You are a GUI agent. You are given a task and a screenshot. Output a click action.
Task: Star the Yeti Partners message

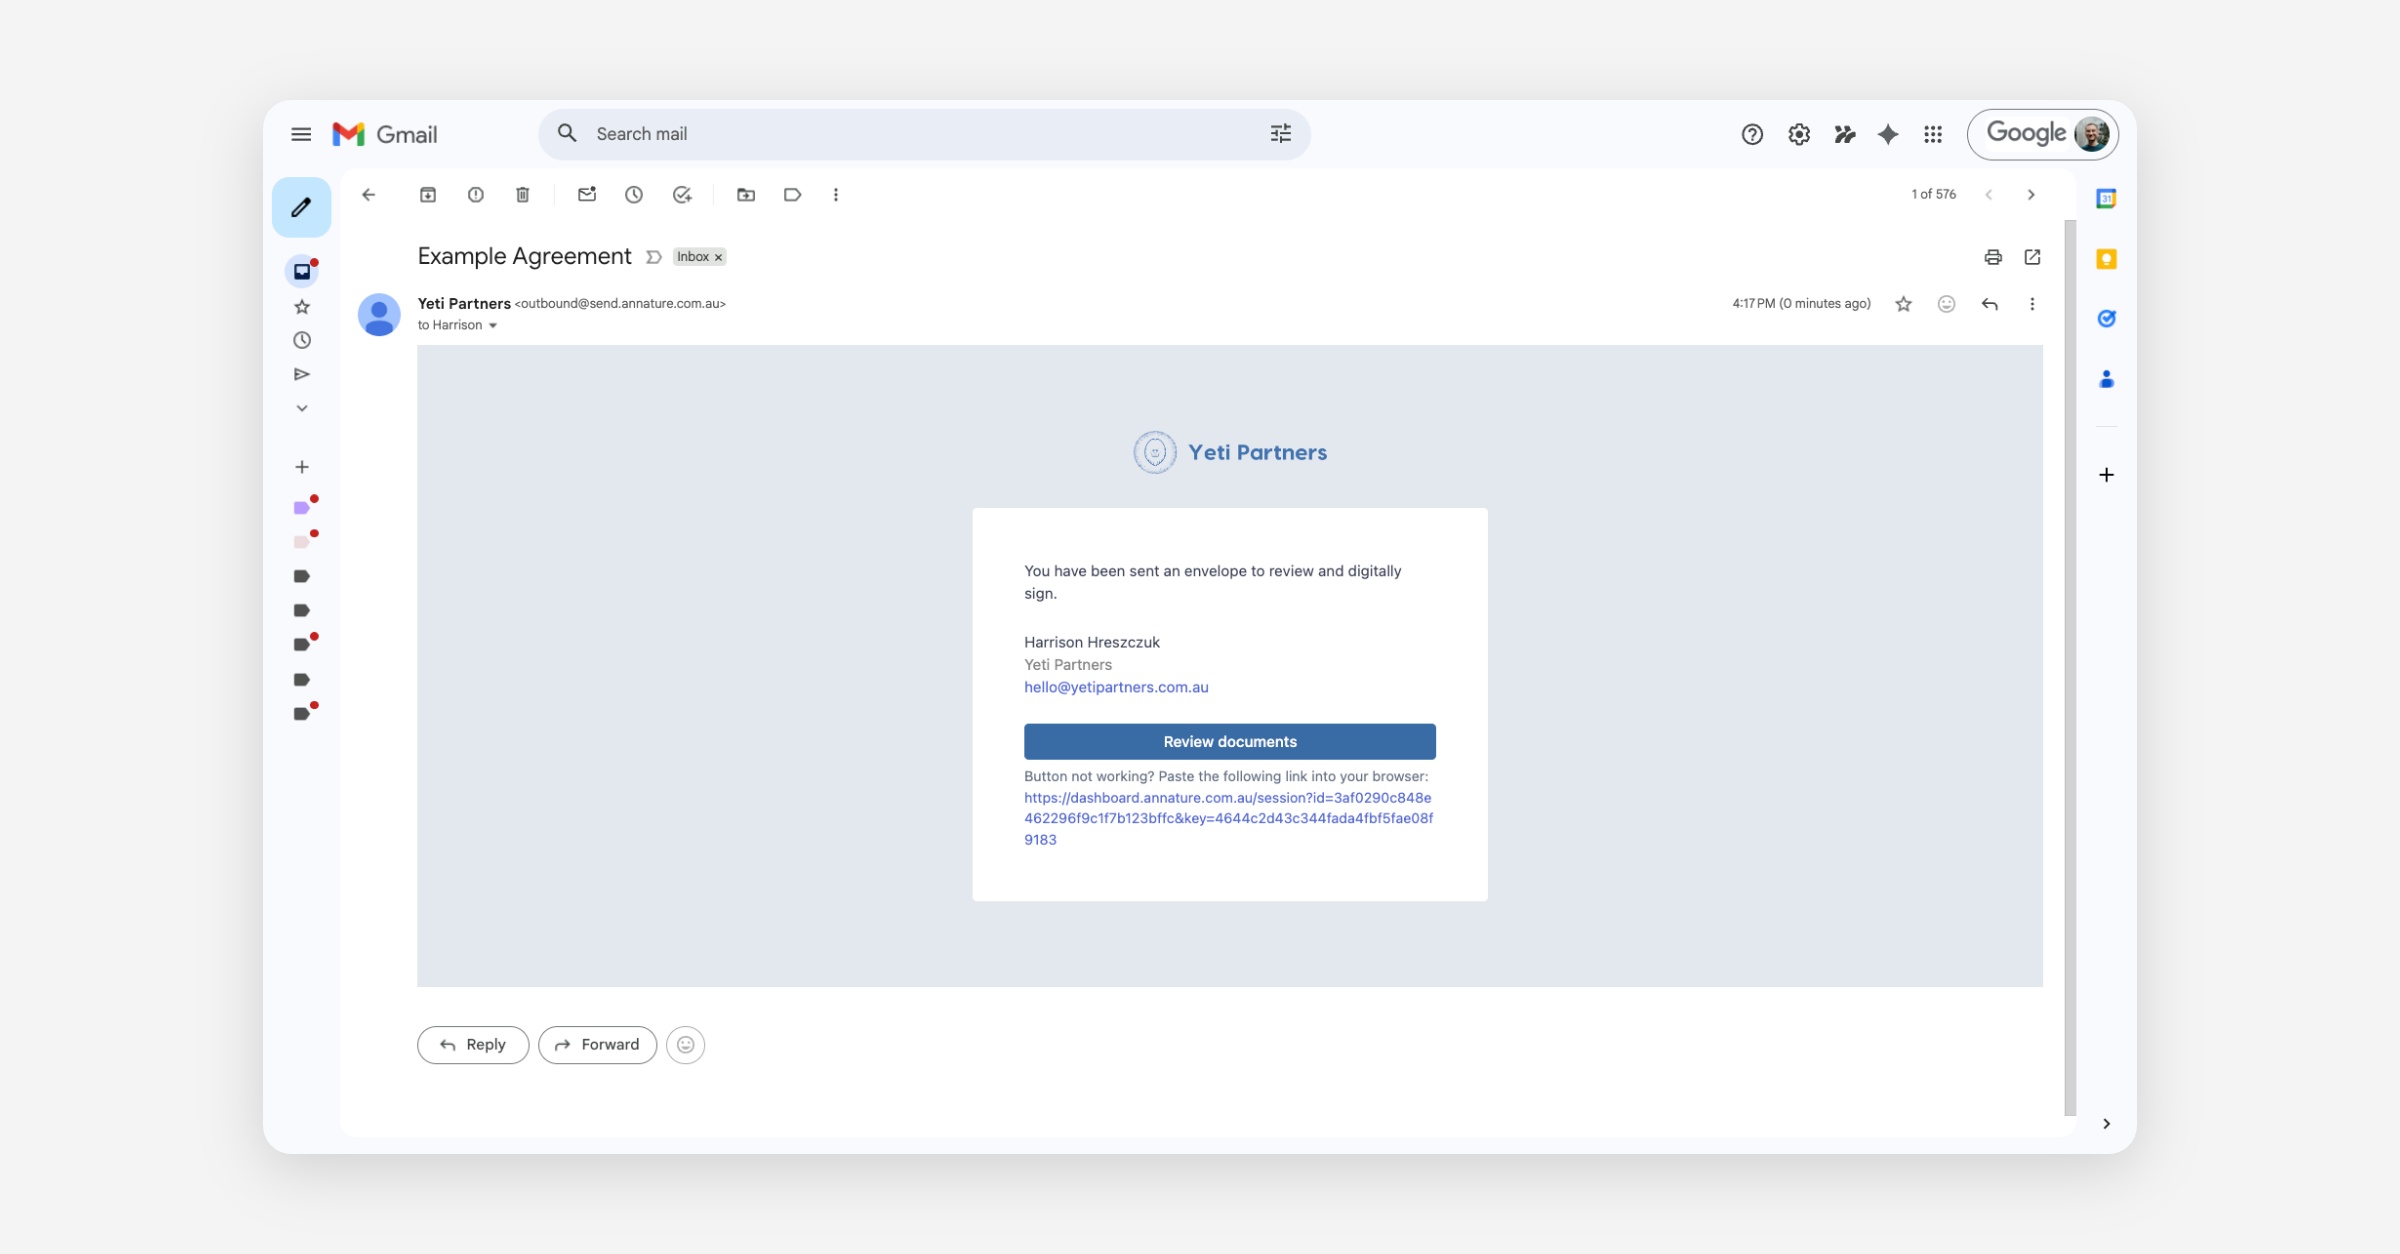click(x=1904, y=304)
